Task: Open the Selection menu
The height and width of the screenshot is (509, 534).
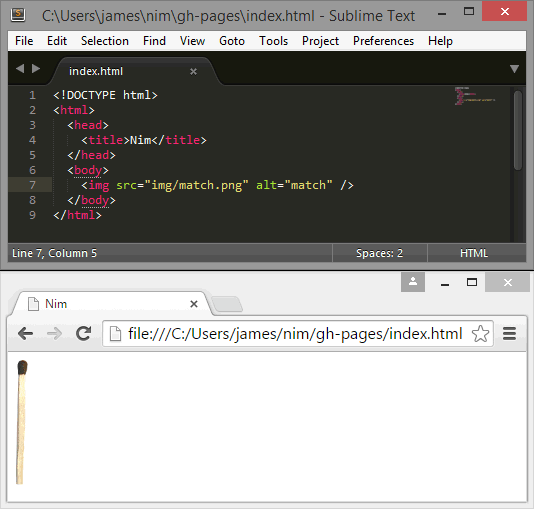Action: coord(105,41)
